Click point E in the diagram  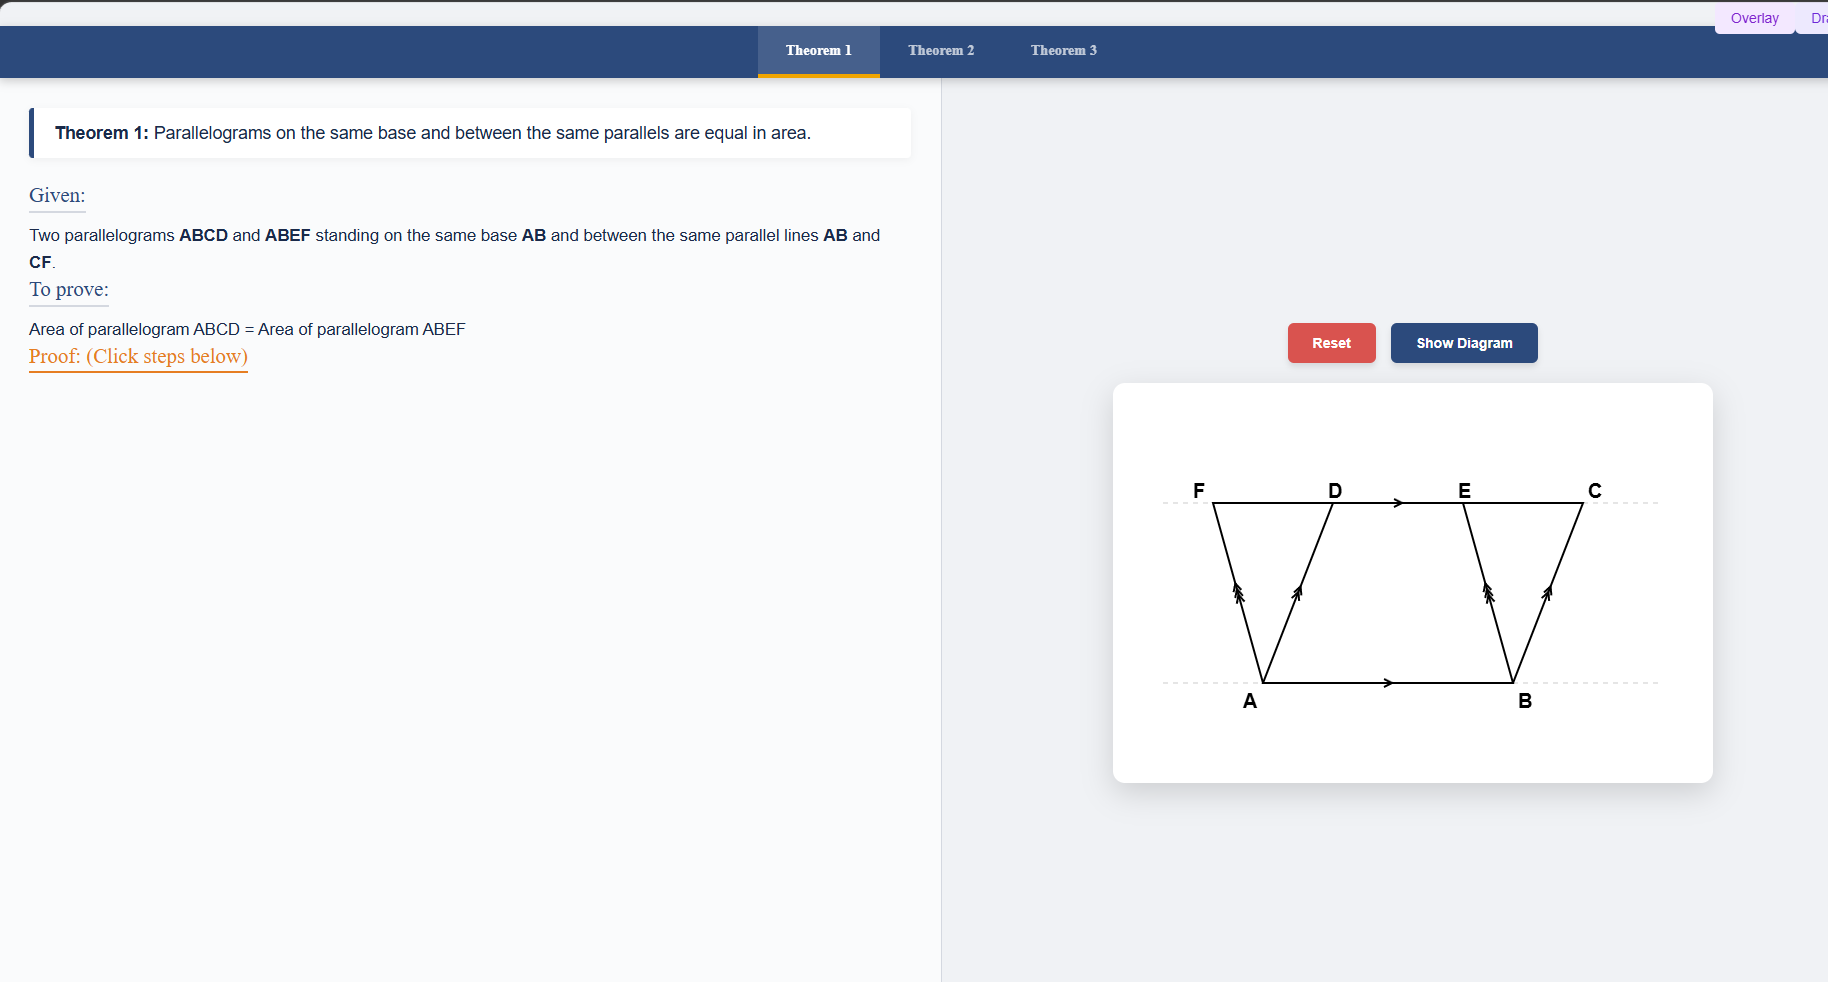(1464, 490)
